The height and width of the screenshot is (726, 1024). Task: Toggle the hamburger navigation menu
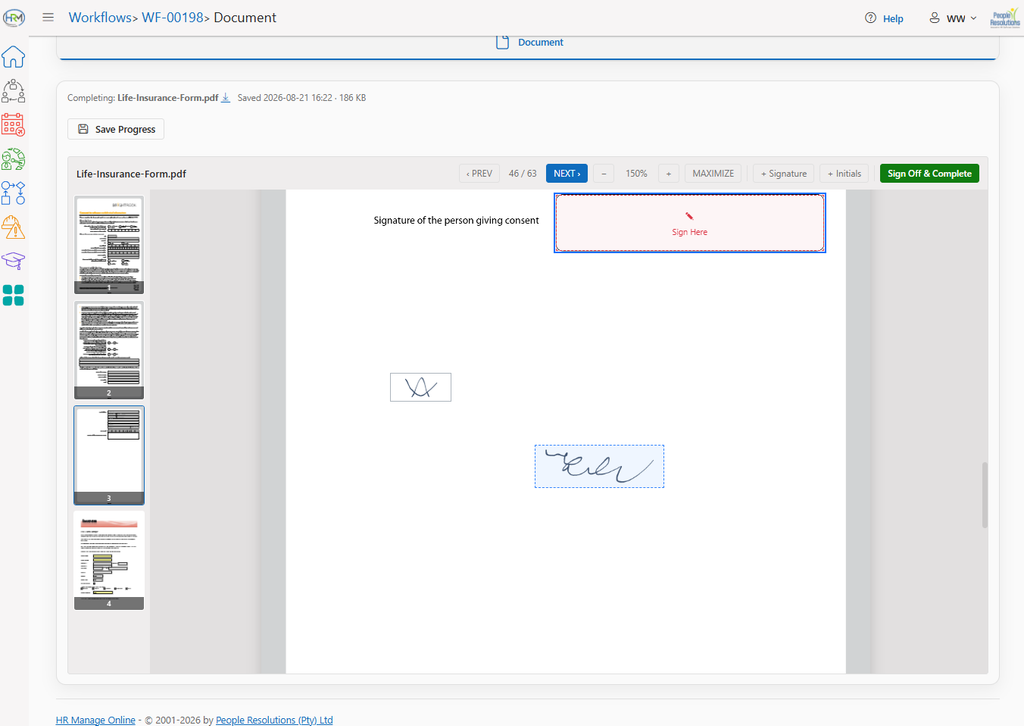pos(48,18)
